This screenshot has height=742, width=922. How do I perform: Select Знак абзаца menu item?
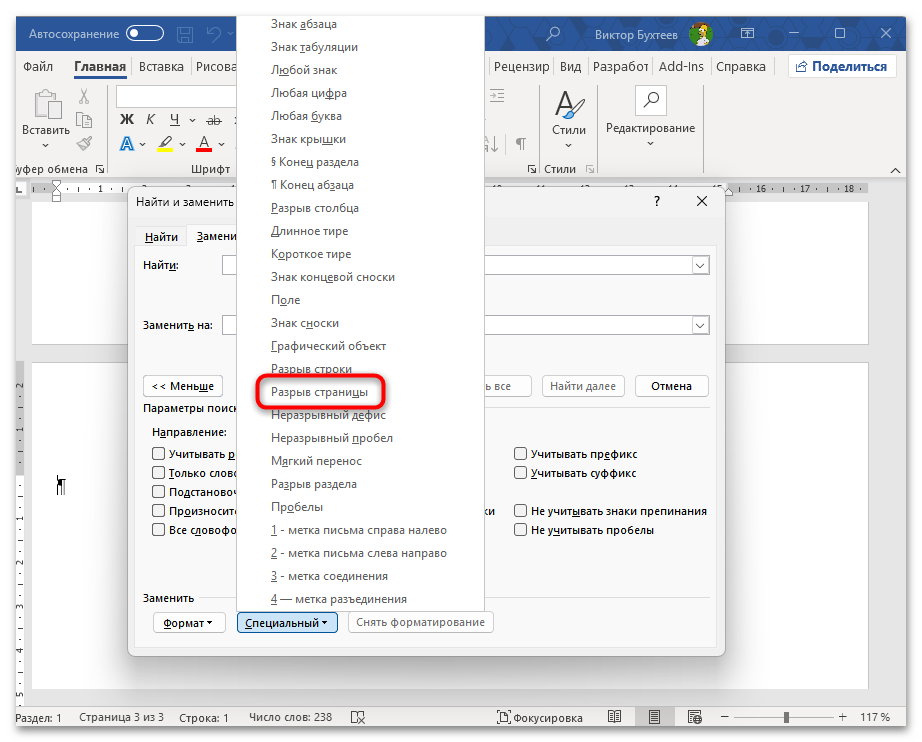(360, 24)
